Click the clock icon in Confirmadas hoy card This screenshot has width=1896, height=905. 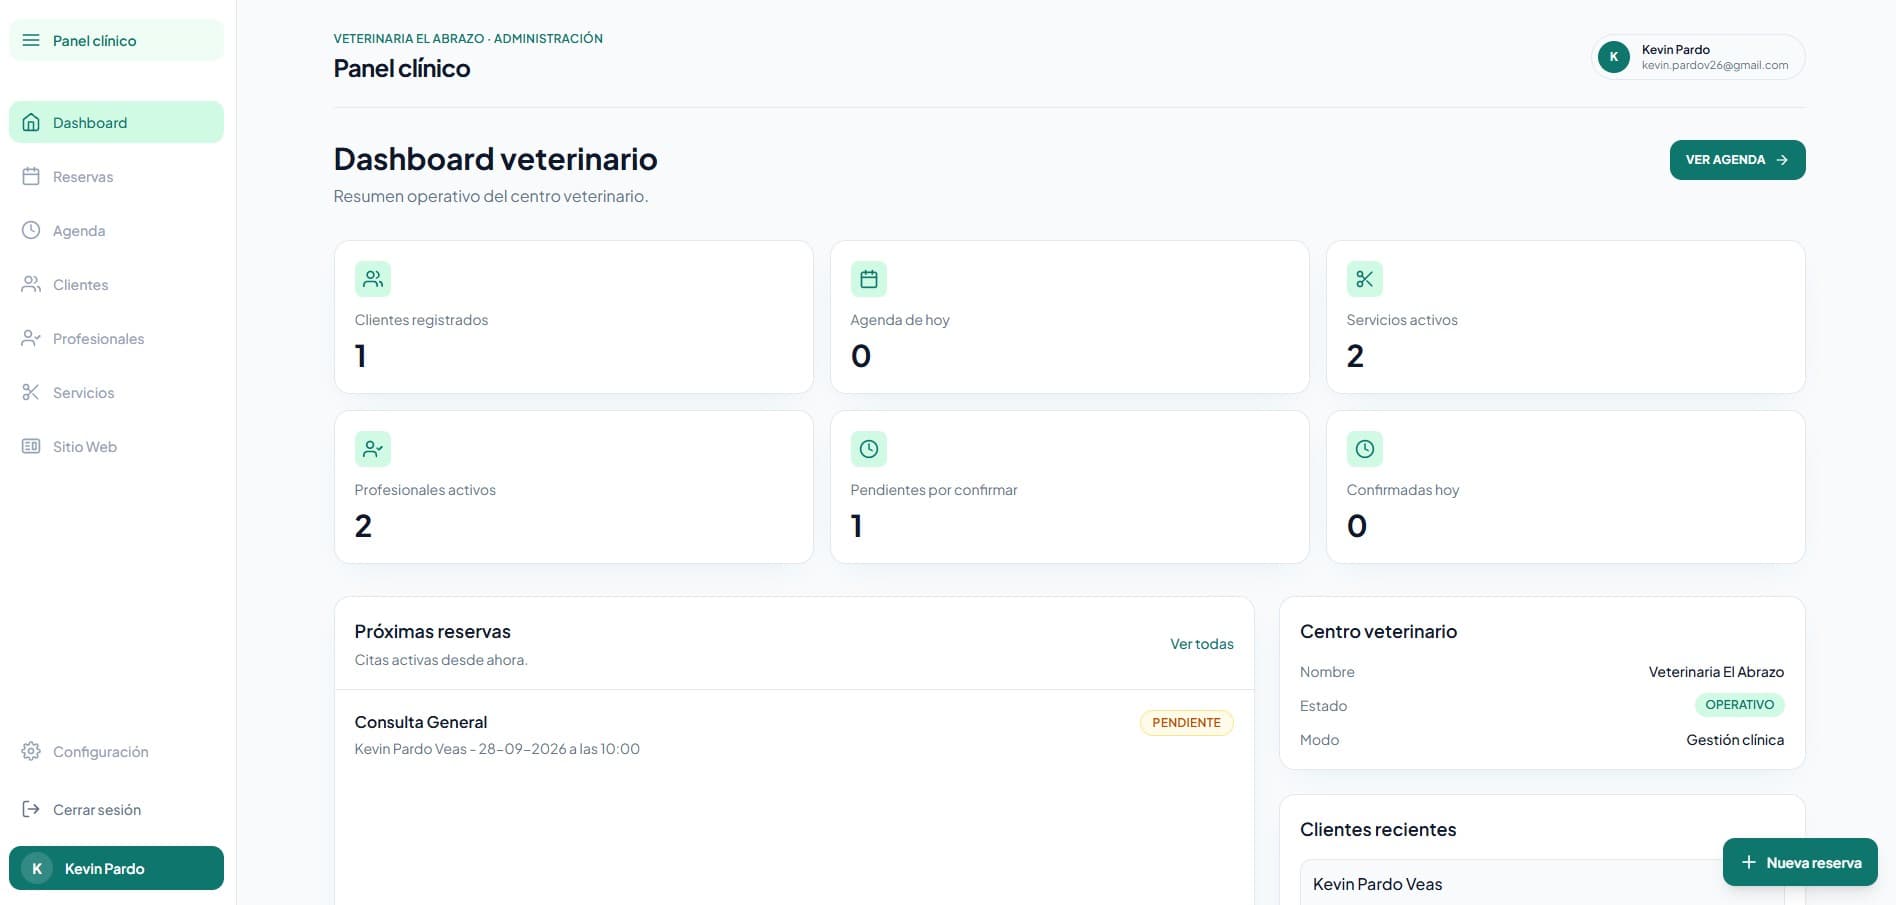click(x=1365, y=449)
